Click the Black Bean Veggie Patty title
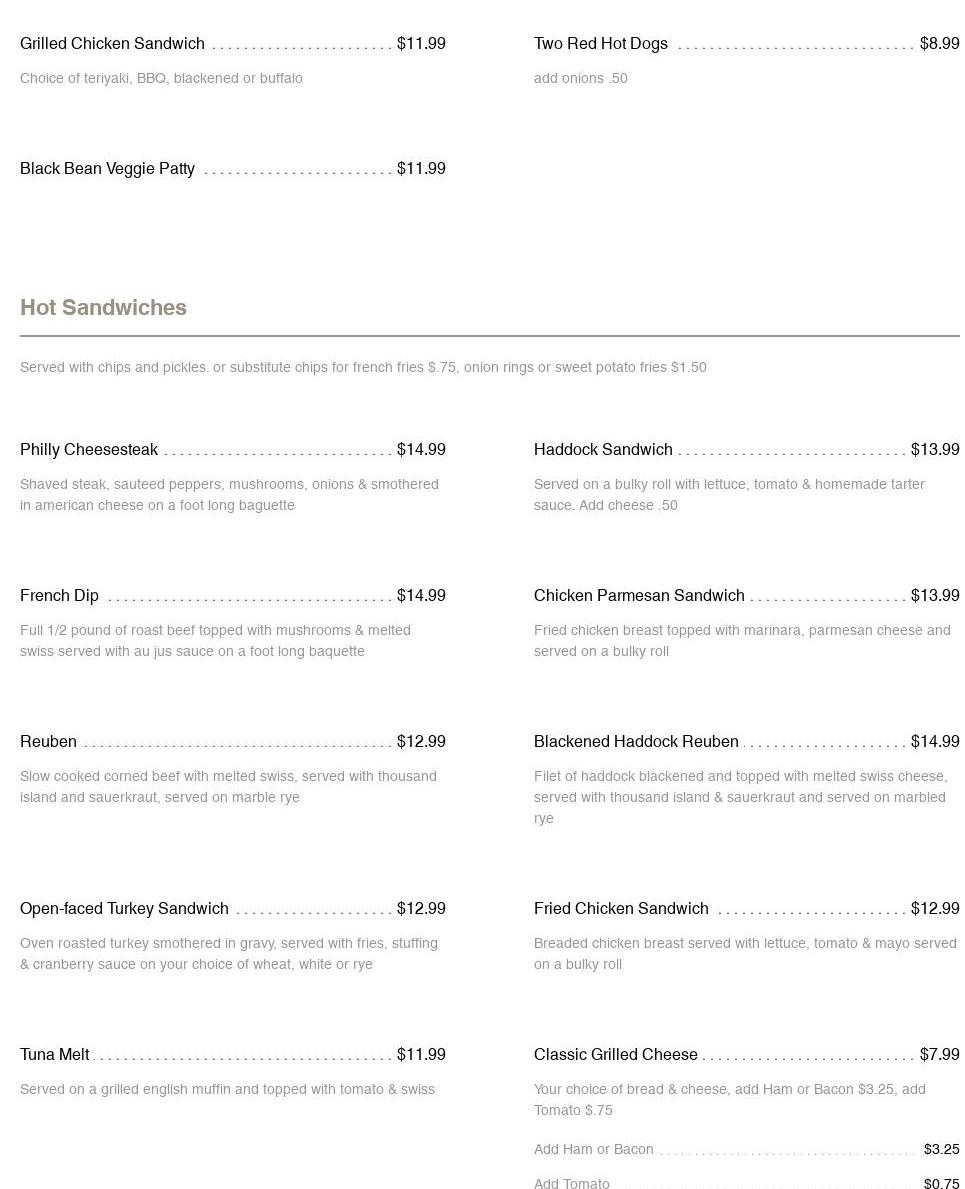This screenshot has width=965, height=1189. point(107,169)
